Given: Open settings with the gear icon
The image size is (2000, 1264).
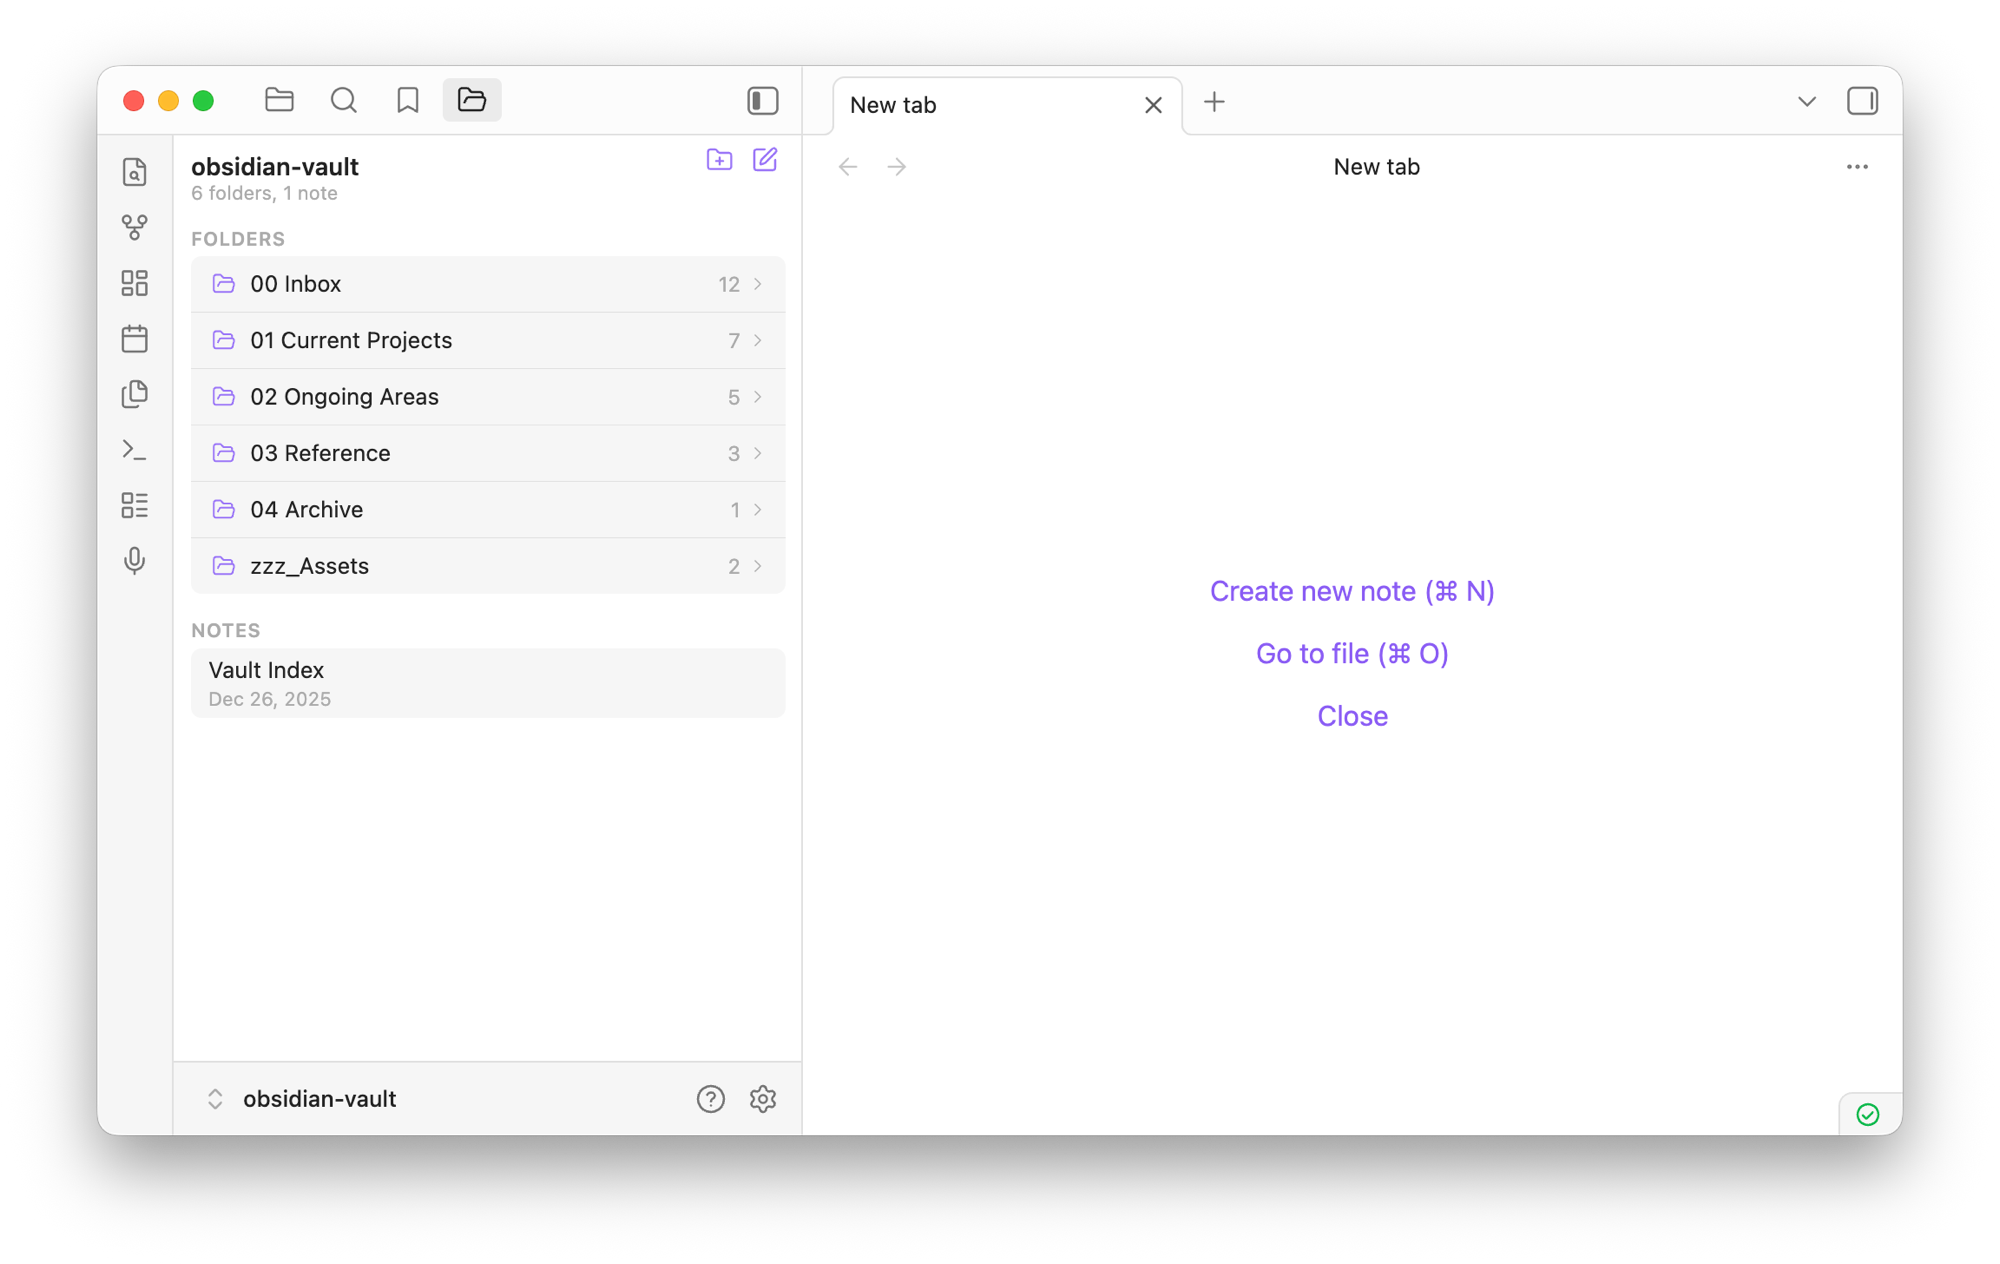Looking at the screenshot, I should pos(763,1099).
